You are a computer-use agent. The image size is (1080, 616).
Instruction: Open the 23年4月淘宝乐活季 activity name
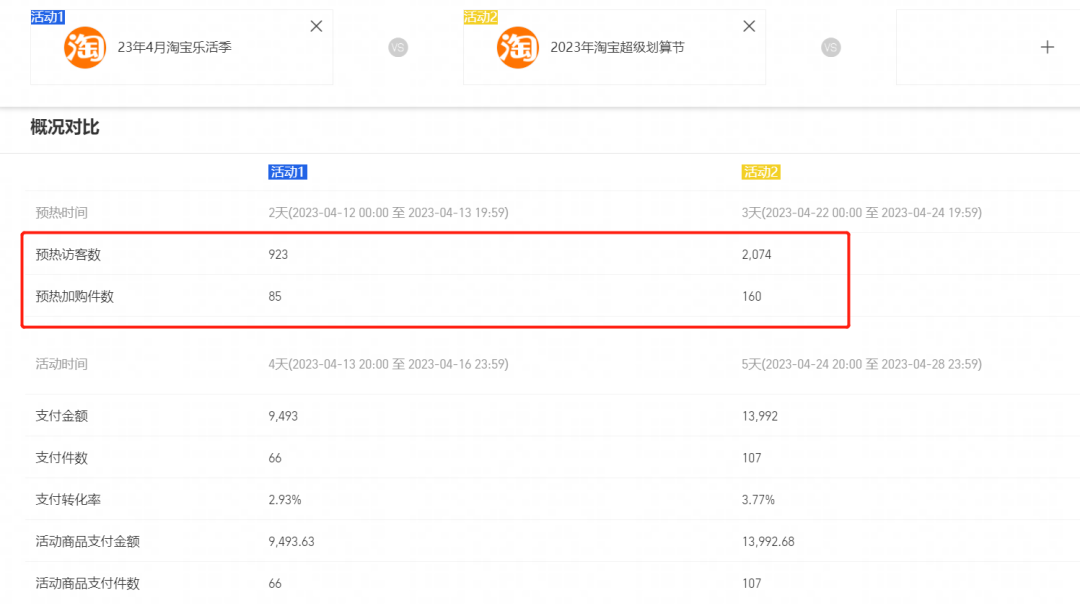[x=175, y=47]
